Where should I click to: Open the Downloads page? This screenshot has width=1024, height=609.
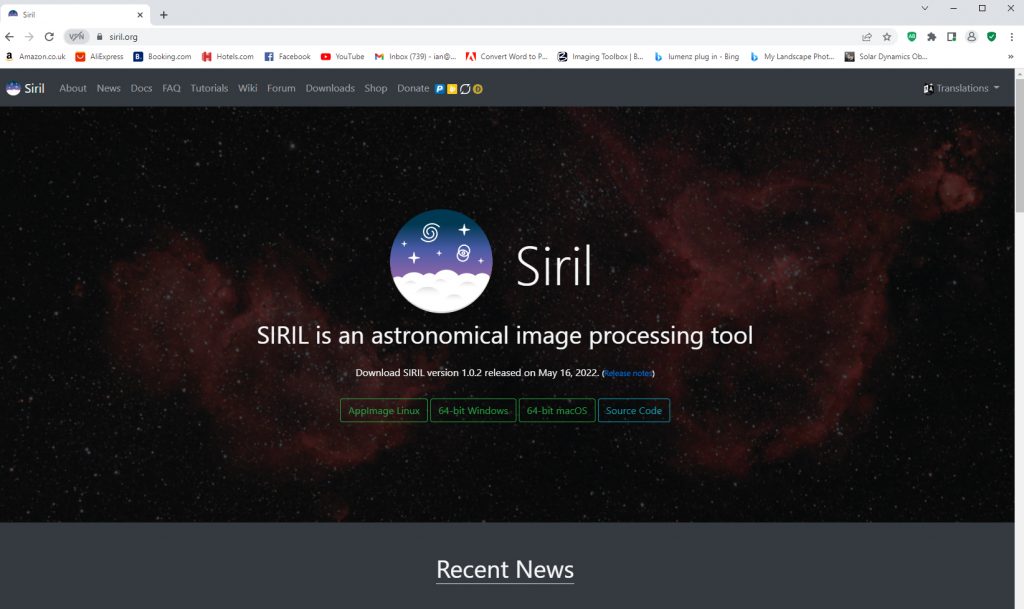[330, 88]
